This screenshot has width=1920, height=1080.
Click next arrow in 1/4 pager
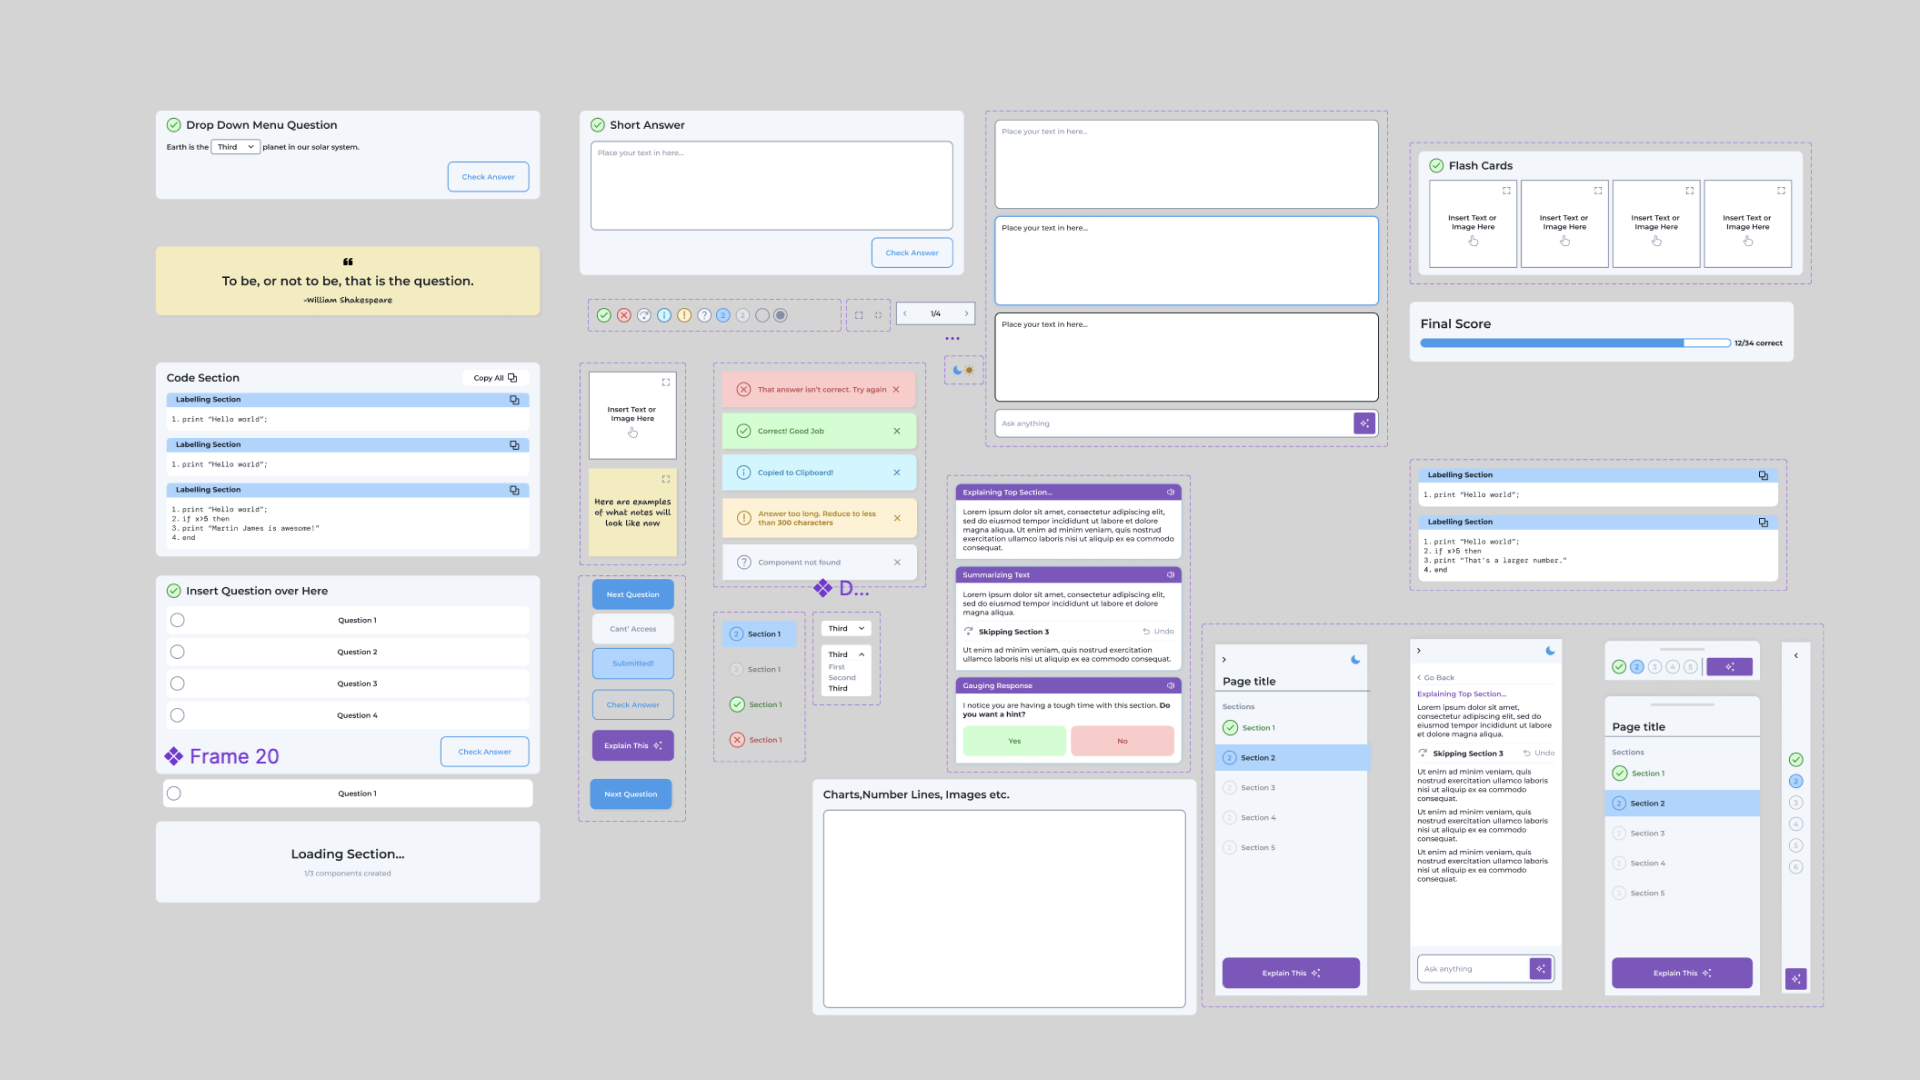pos(966,314)
